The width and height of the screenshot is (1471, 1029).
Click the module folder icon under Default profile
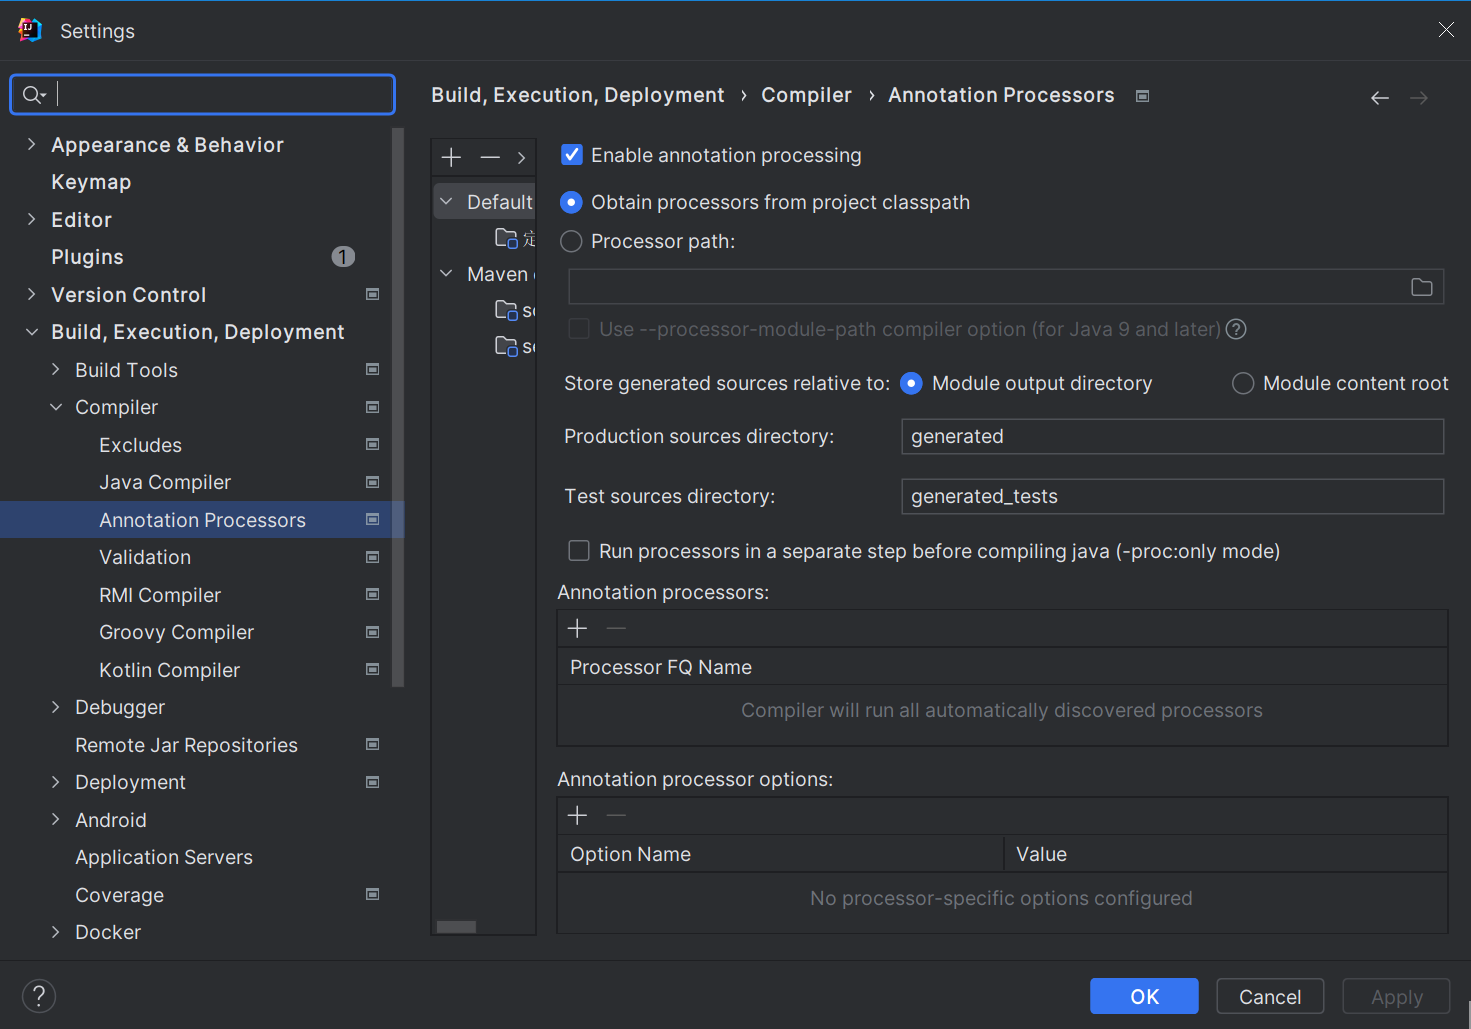point(507,238)
